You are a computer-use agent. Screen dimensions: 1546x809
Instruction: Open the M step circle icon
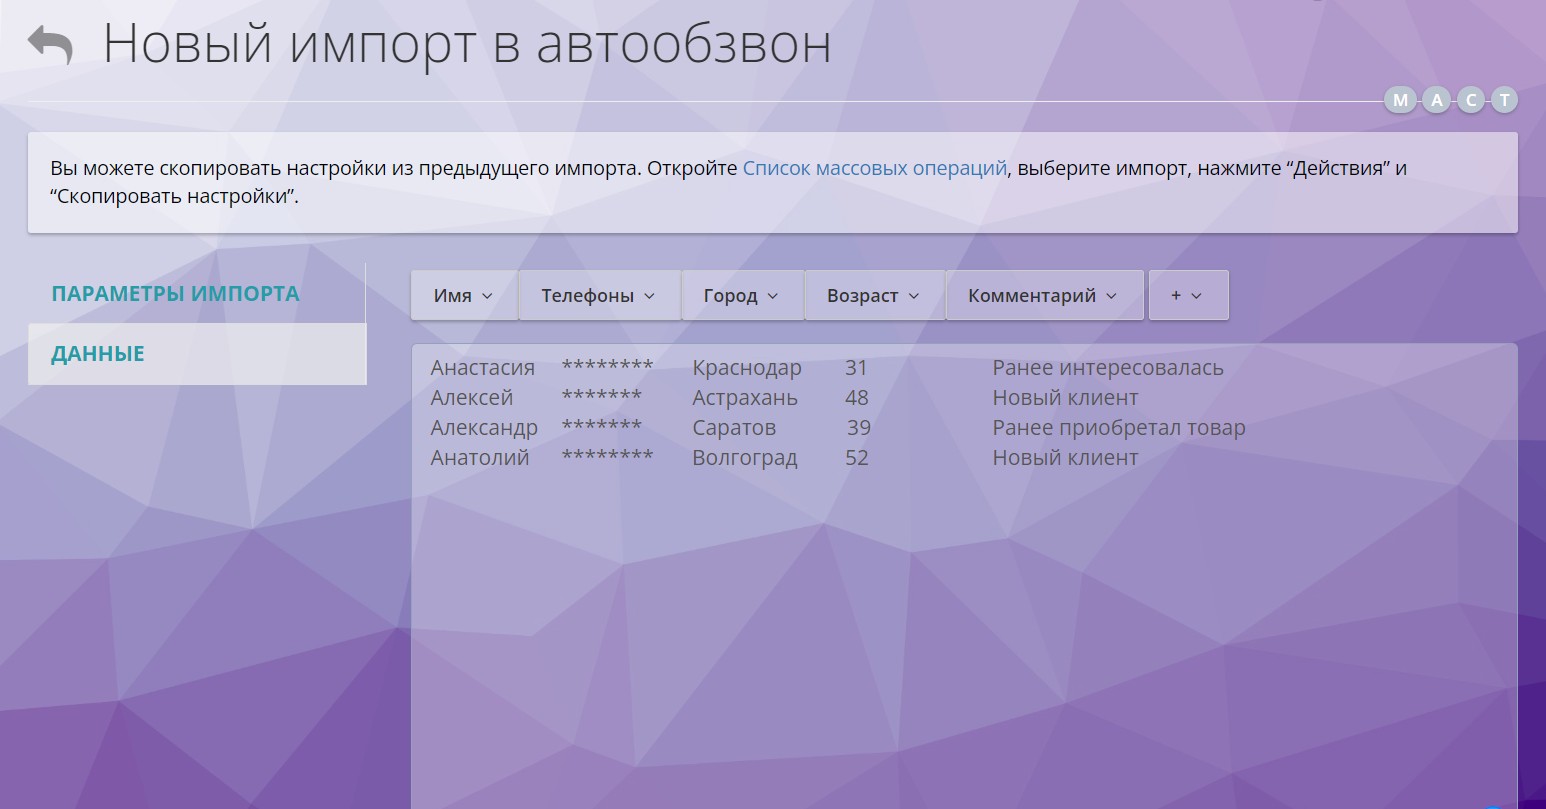pos(1399,99)
